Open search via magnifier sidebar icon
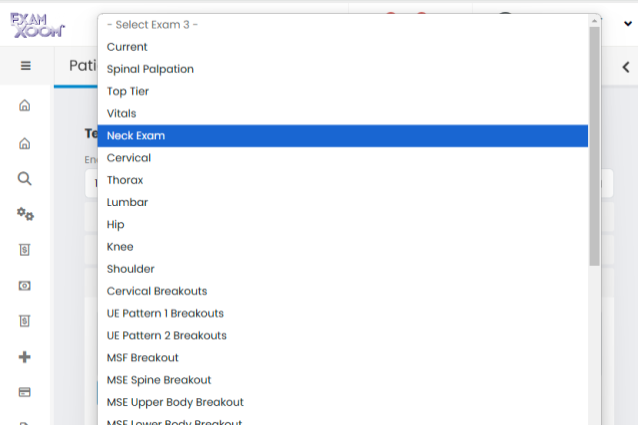 (25, 179)
